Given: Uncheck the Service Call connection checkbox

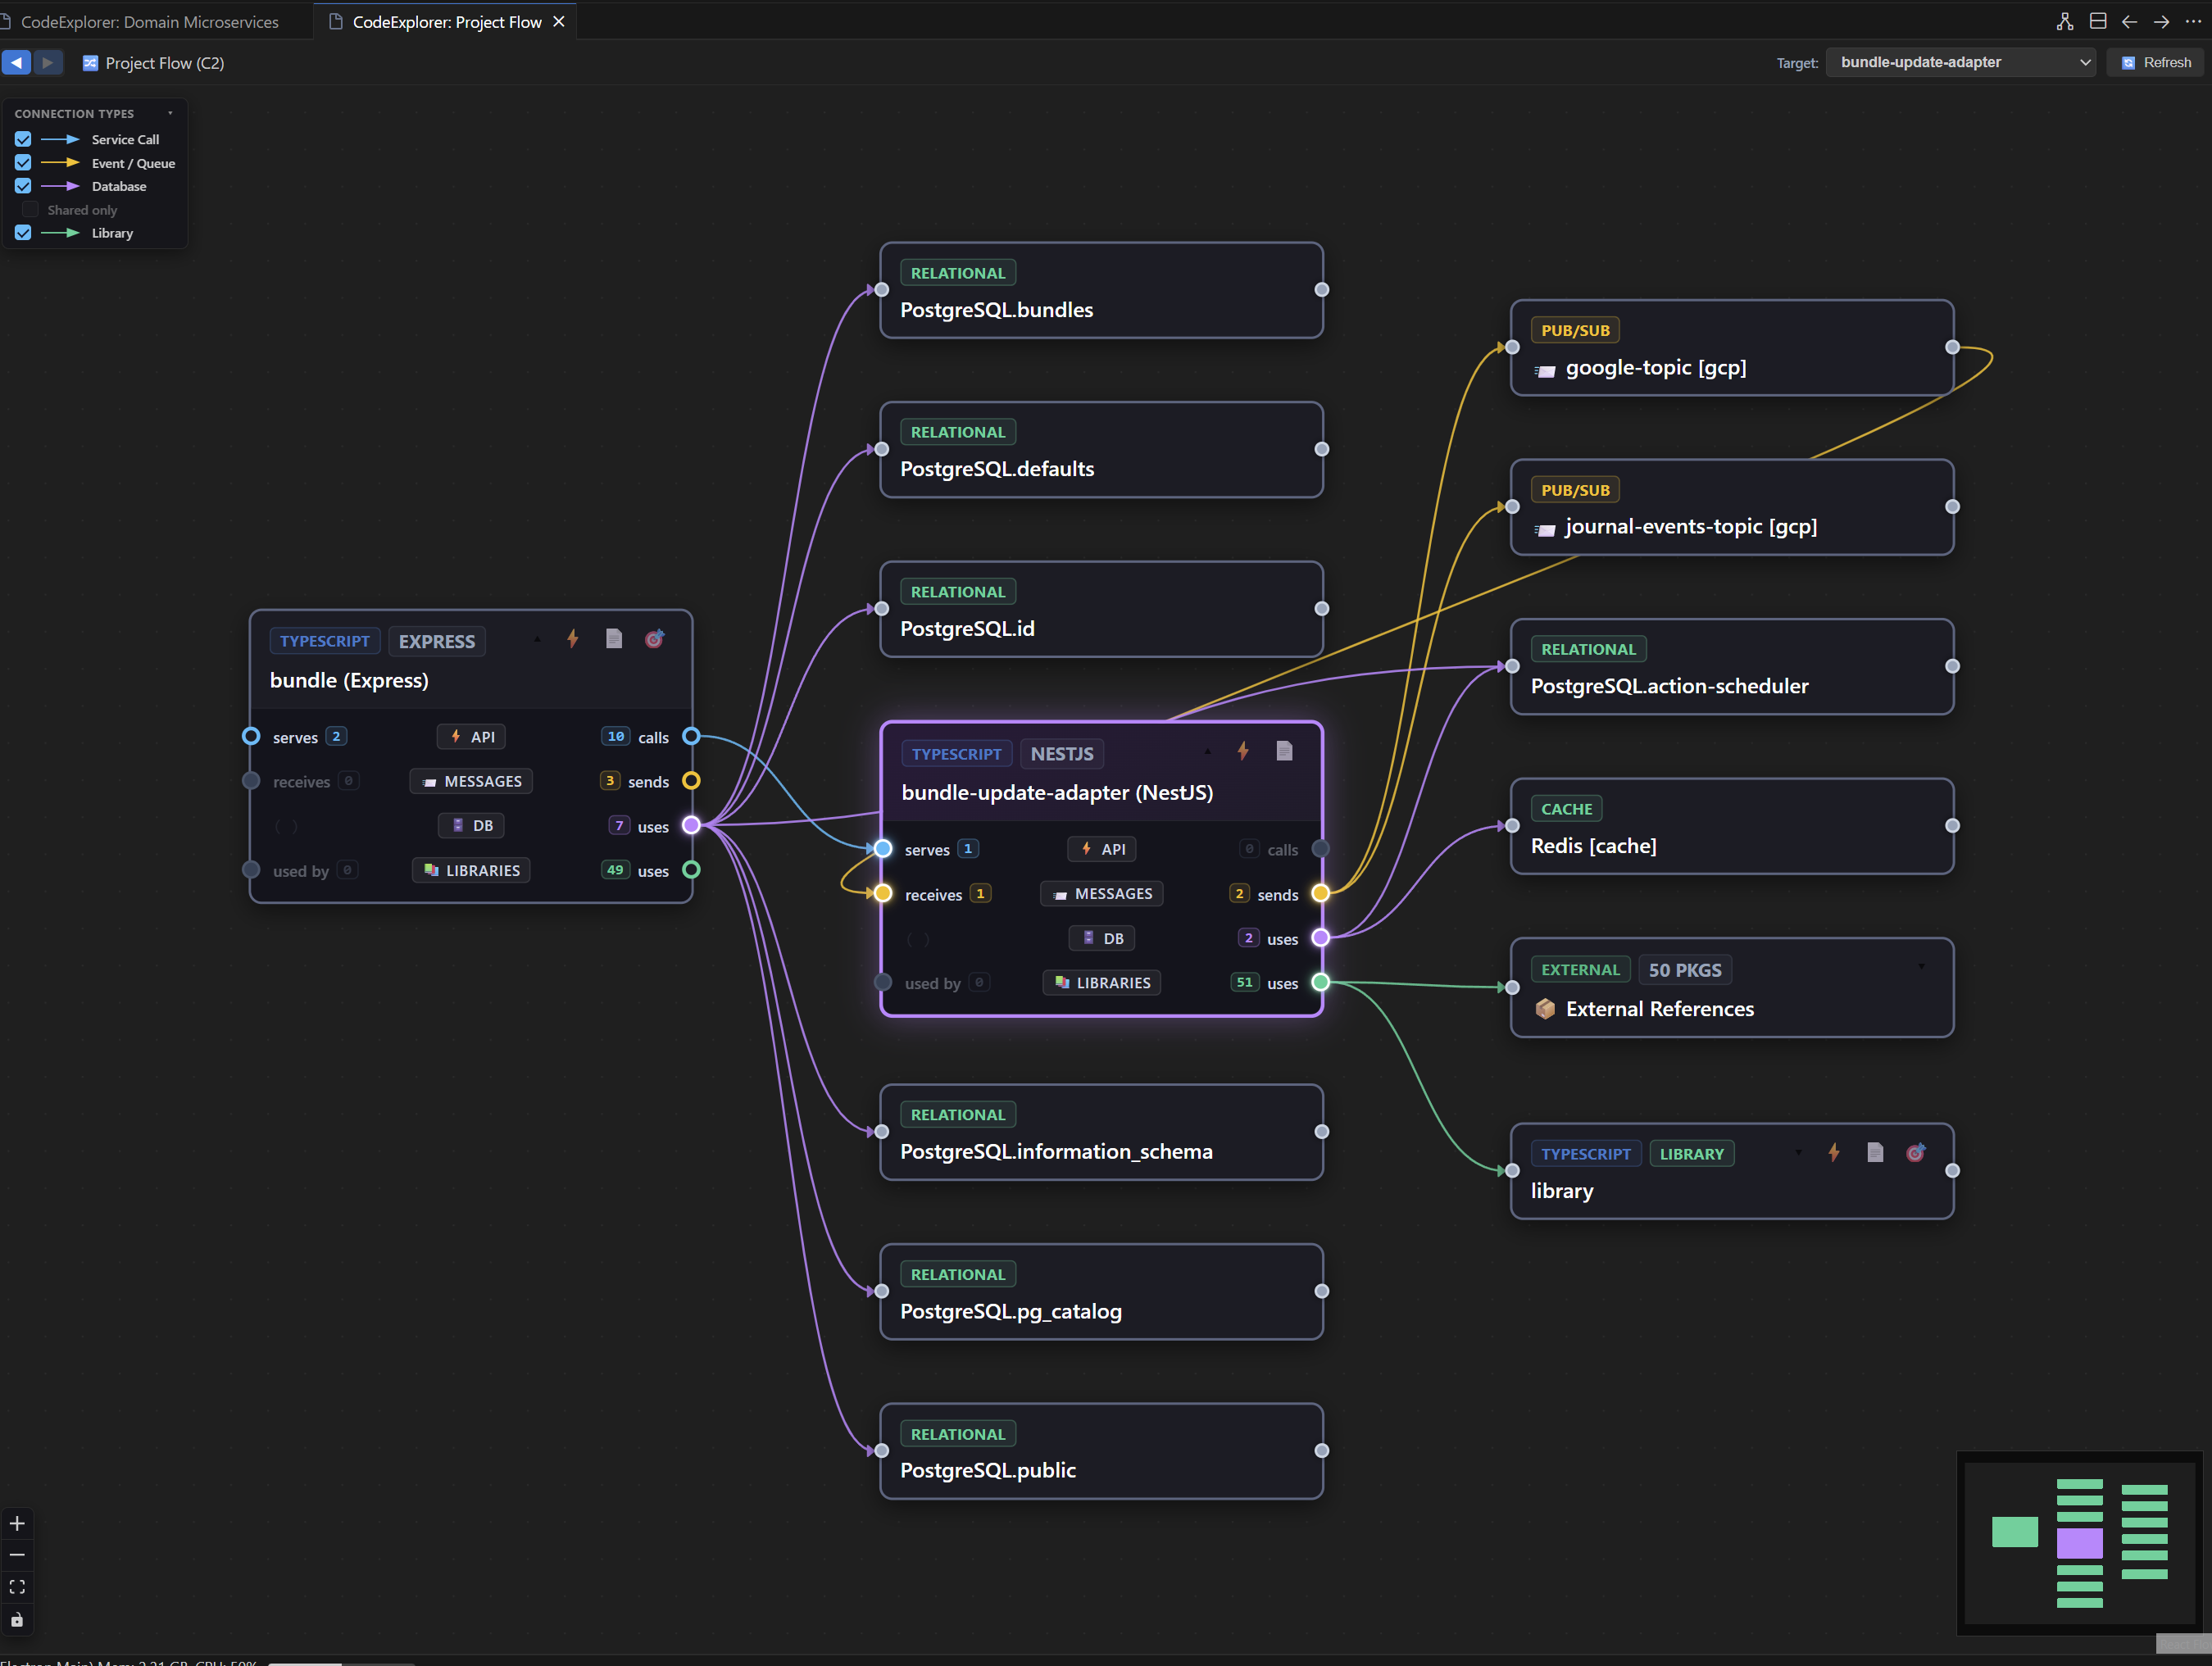Looking at the screenshot, I should [x=23, y=140].
